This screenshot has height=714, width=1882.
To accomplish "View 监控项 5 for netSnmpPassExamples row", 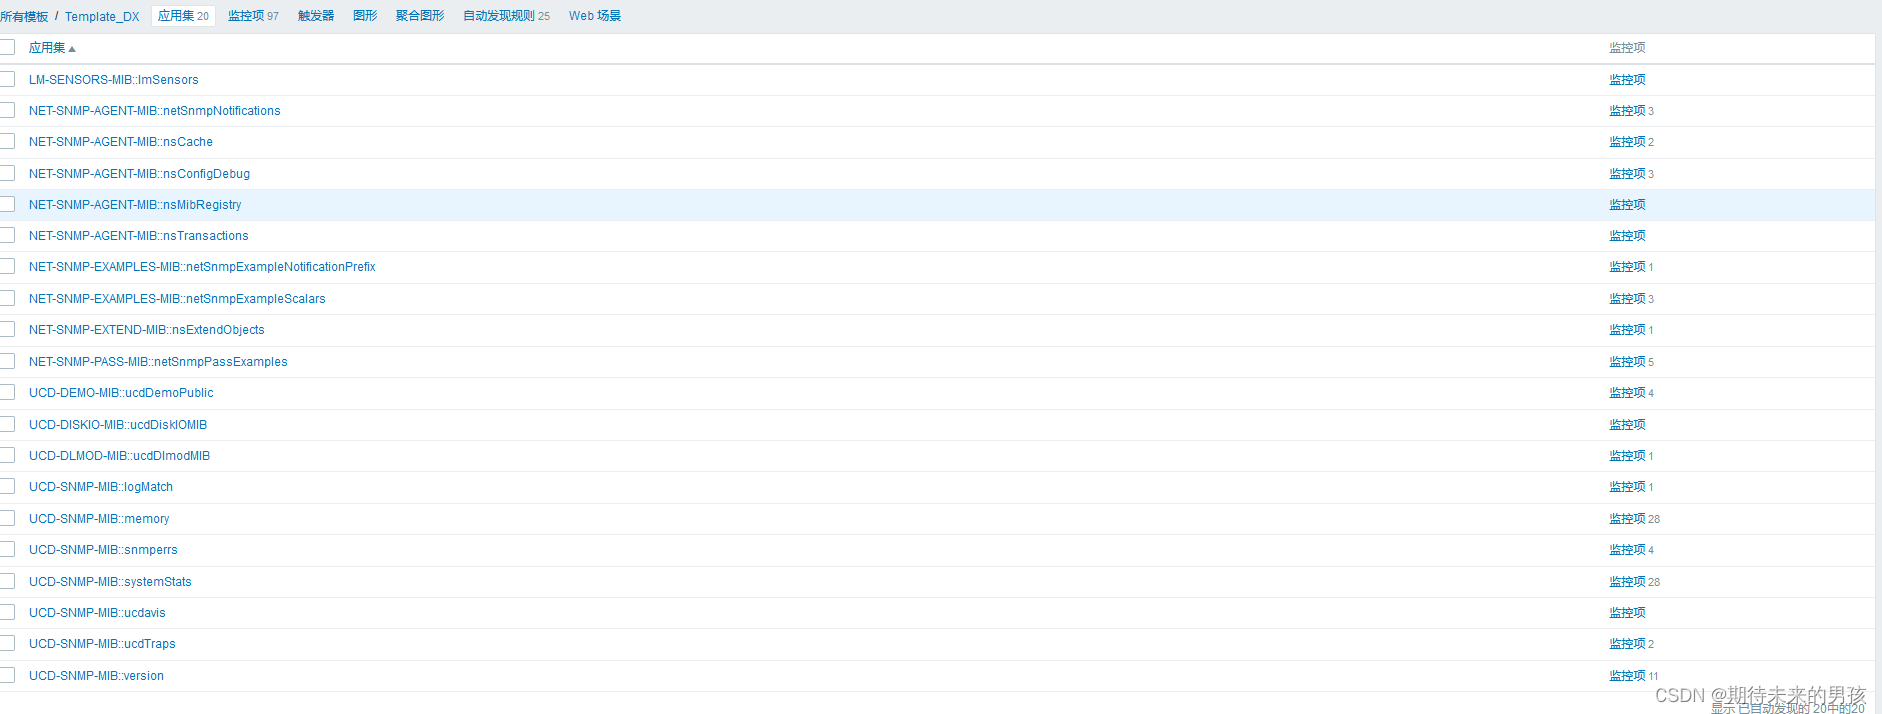I will pos(1631,362).
